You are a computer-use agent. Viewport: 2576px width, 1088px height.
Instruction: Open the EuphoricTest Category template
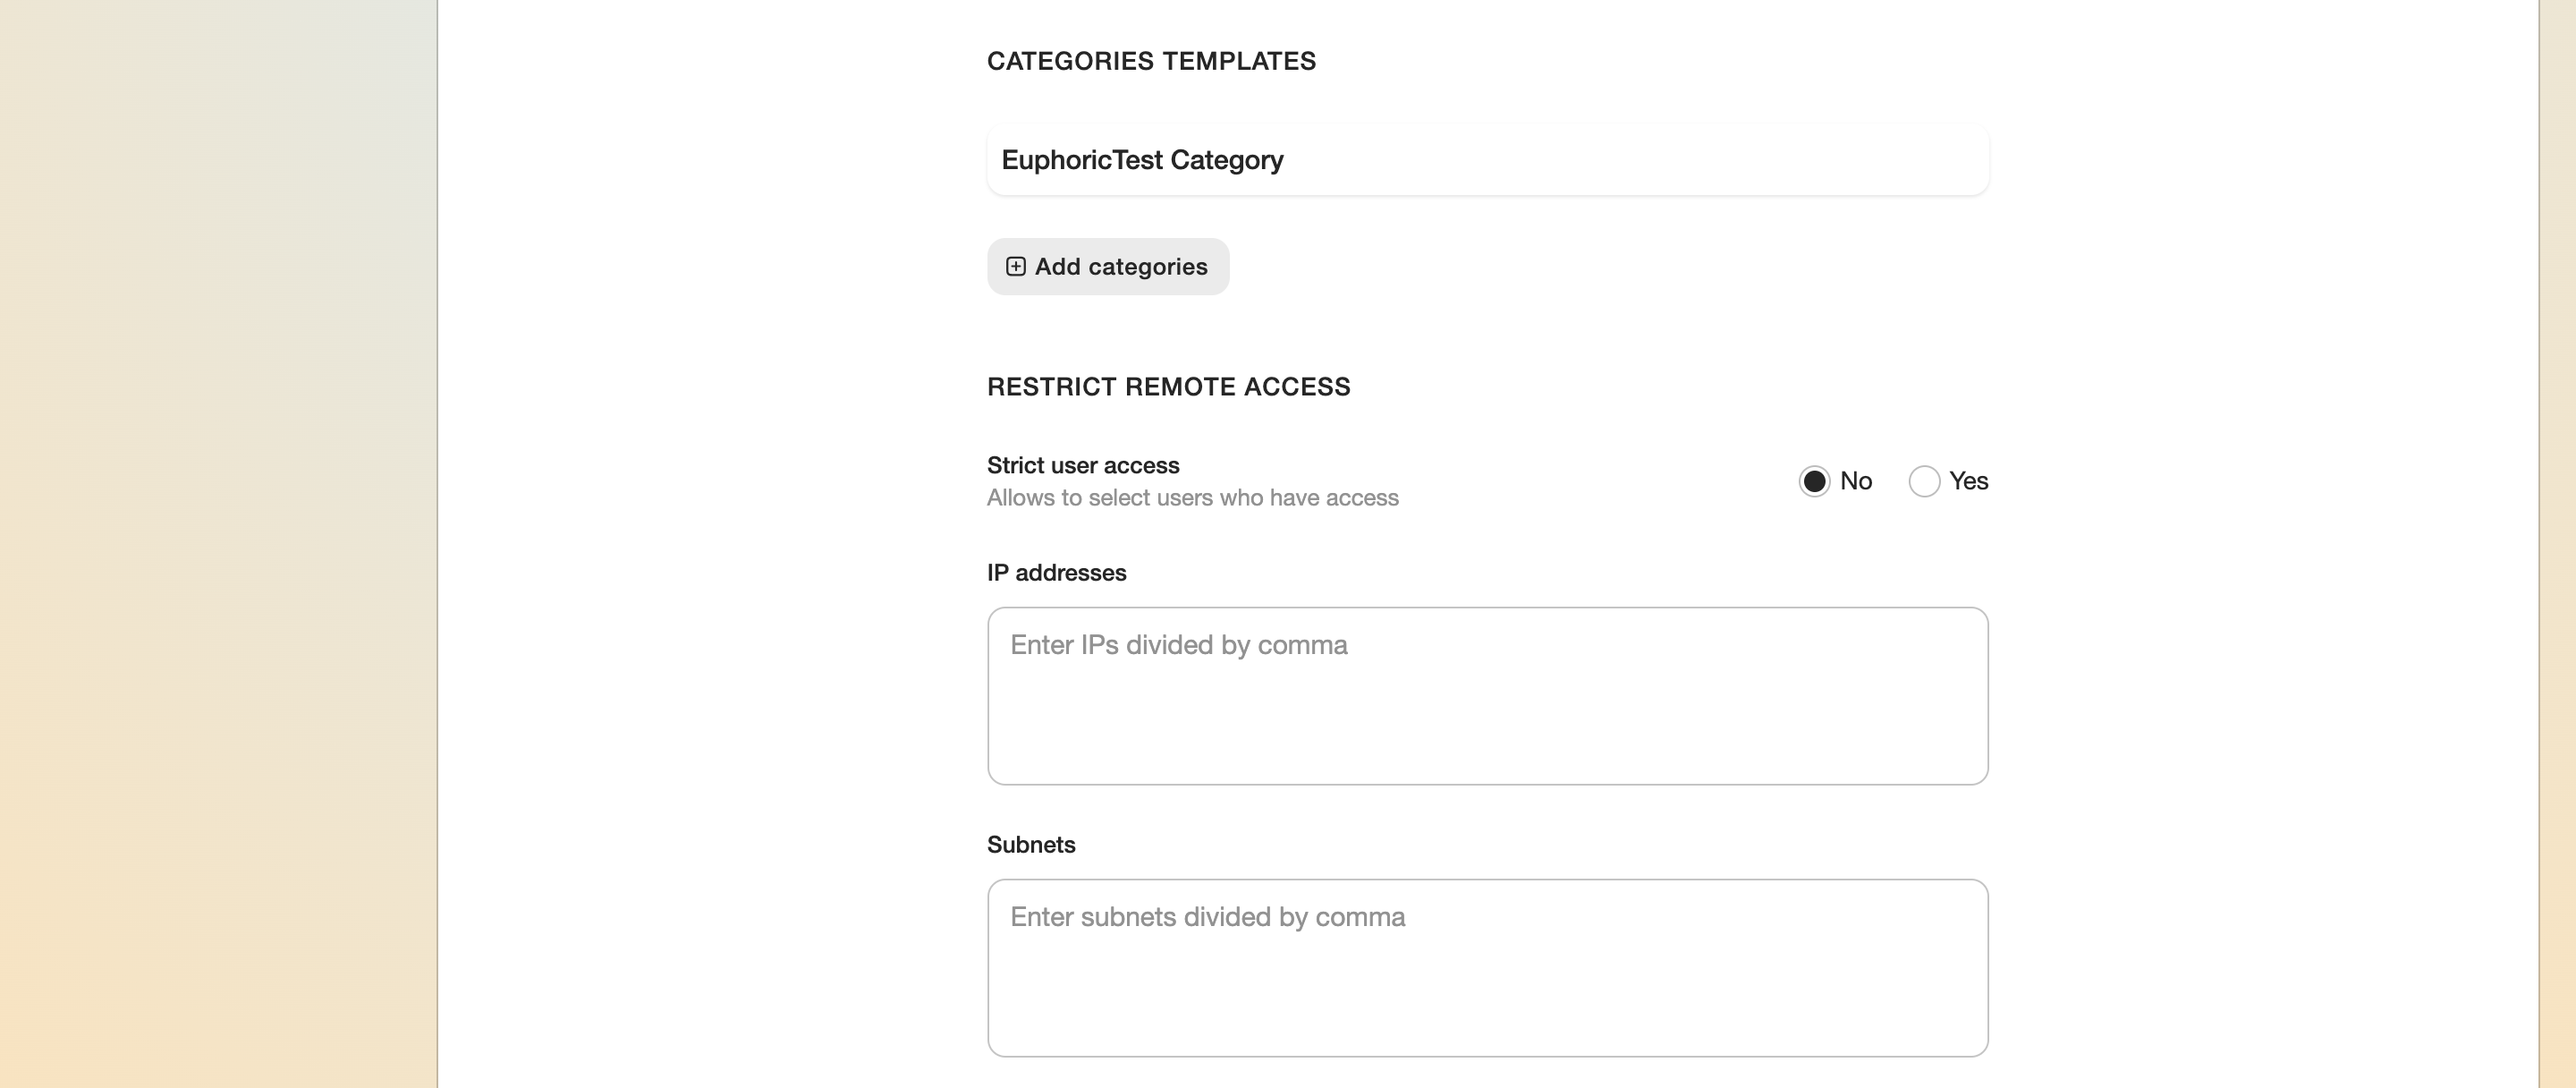pos(1486,160)
